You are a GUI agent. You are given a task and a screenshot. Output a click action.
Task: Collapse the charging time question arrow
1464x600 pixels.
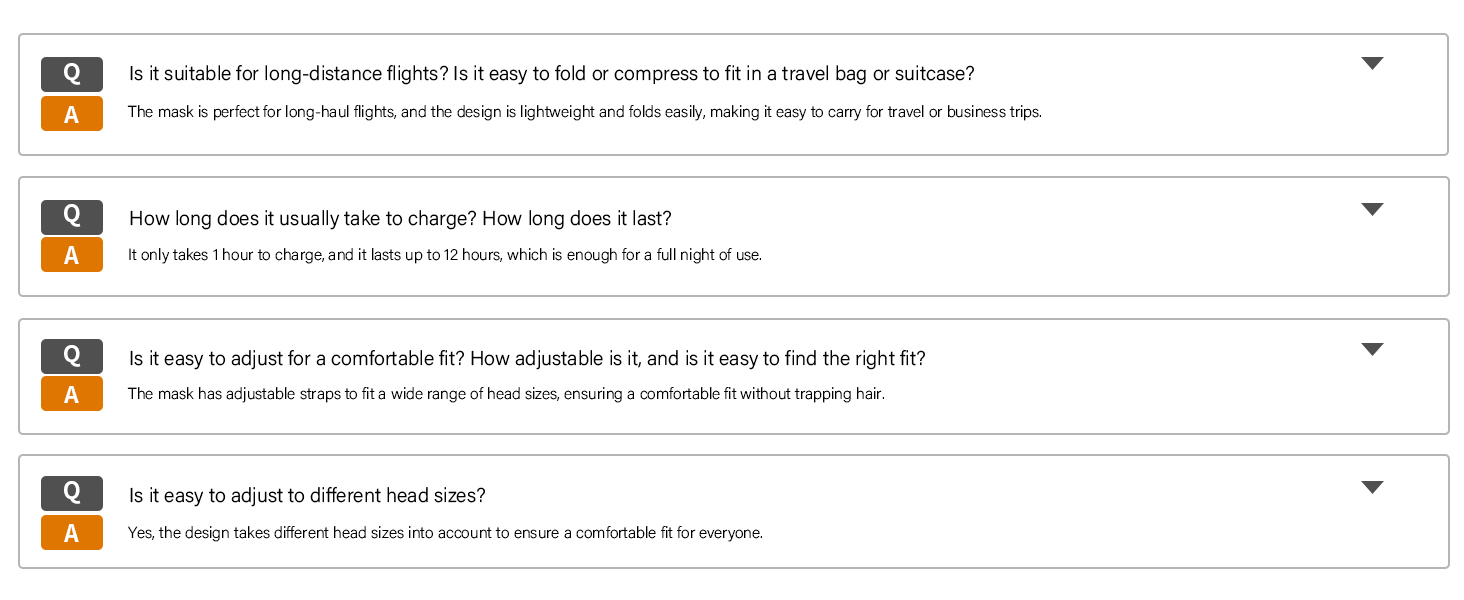tap(1372, 210)
